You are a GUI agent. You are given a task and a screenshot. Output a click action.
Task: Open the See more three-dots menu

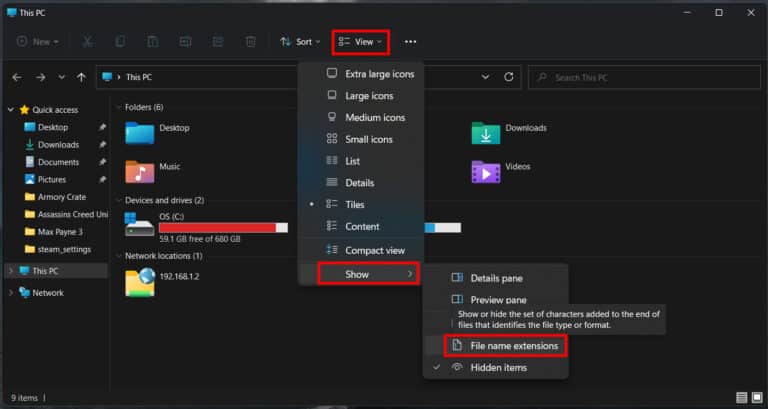pos(410,42)
